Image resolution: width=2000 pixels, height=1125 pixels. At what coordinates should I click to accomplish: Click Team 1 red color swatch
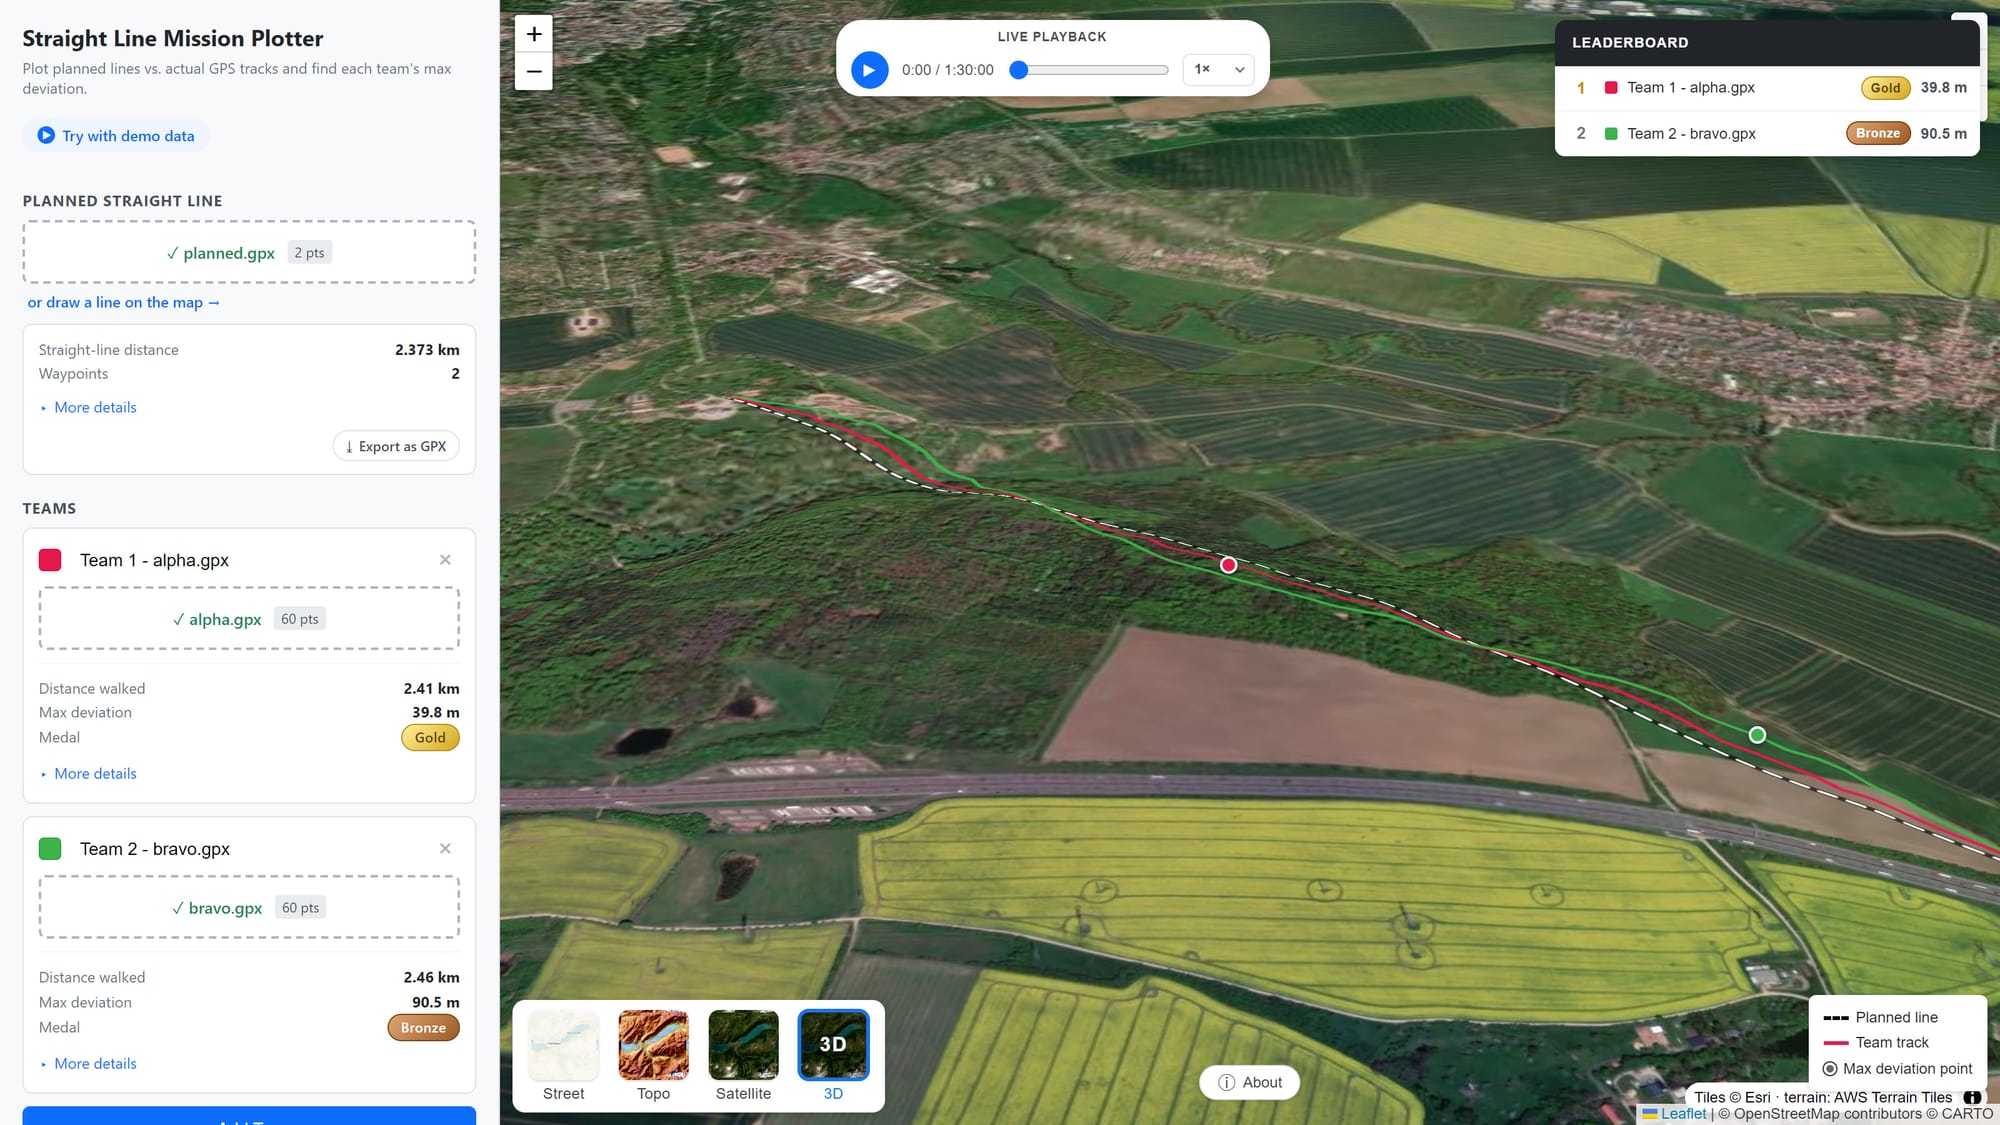pos(50,560)
